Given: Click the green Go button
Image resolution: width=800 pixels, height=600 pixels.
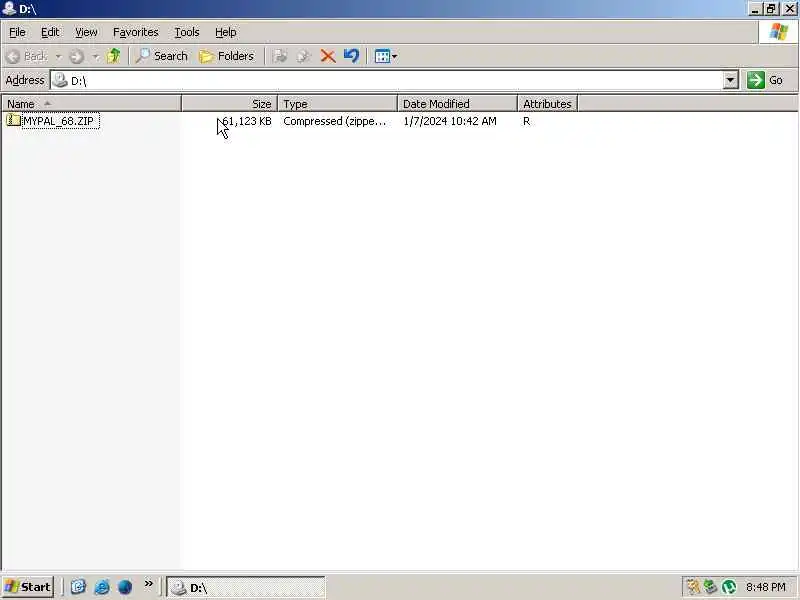Looking at the screenshot, I should click(x=766, y=80).
